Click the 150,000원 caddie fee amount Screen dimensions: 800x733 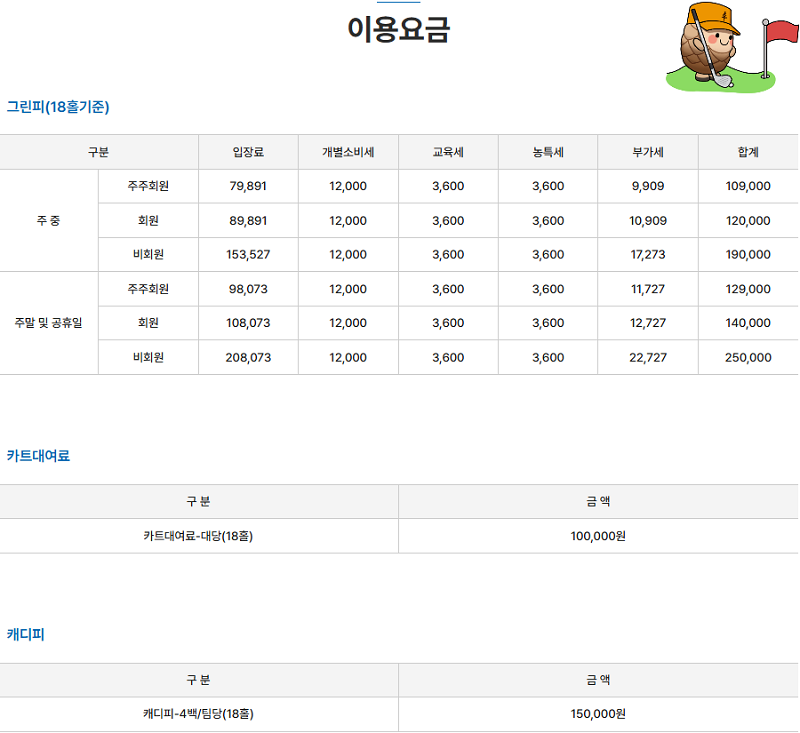(x=598, y=714)
